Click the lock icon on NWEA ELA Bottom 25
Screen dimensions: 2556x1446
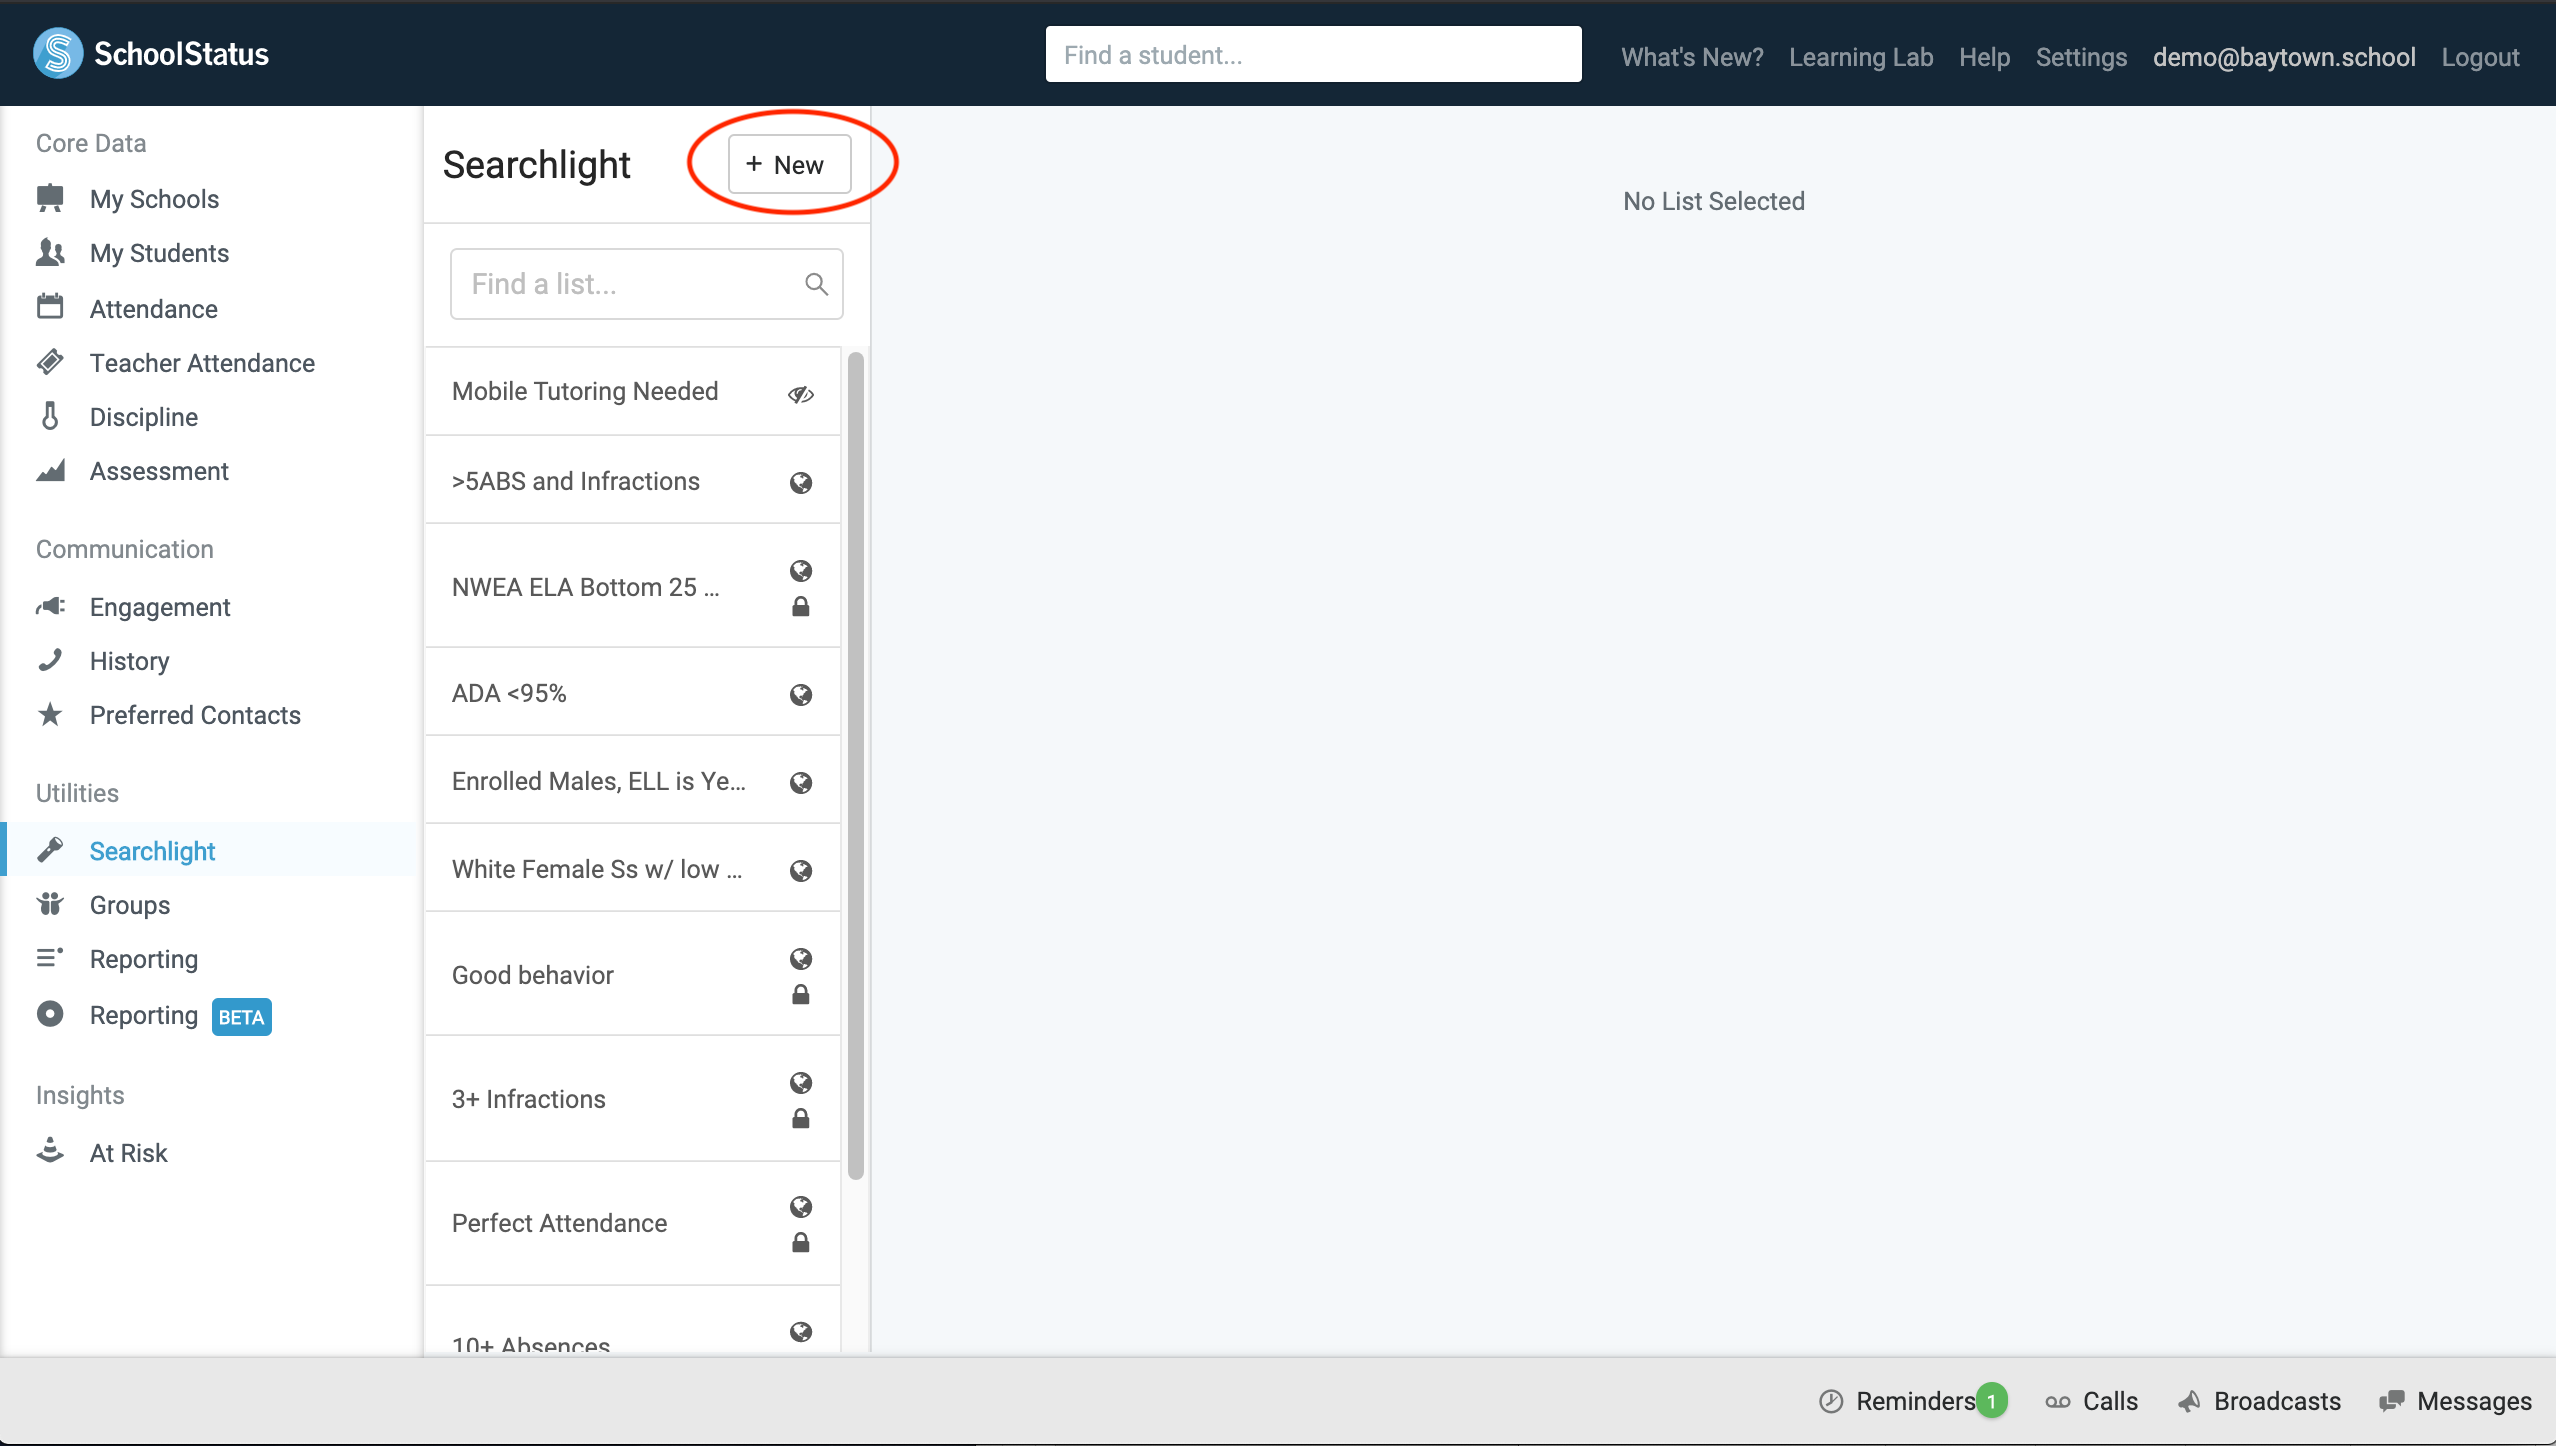pos(801,607)
